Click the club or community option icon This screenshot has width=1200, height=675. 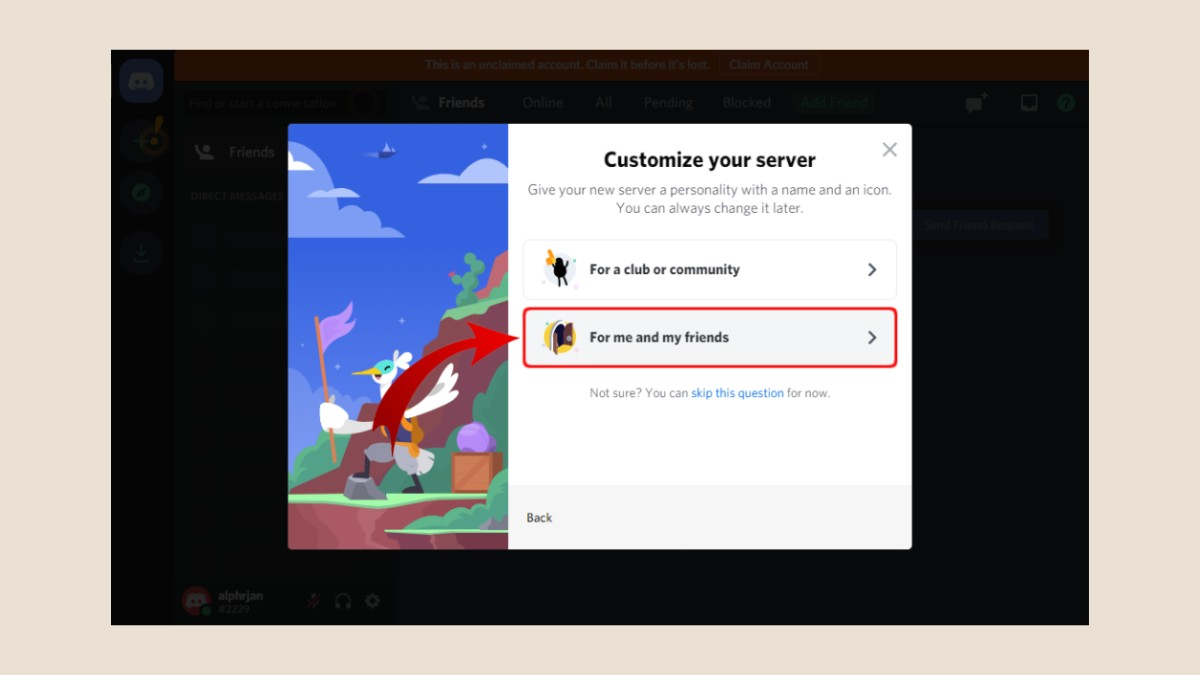click(x=559, y=269)
